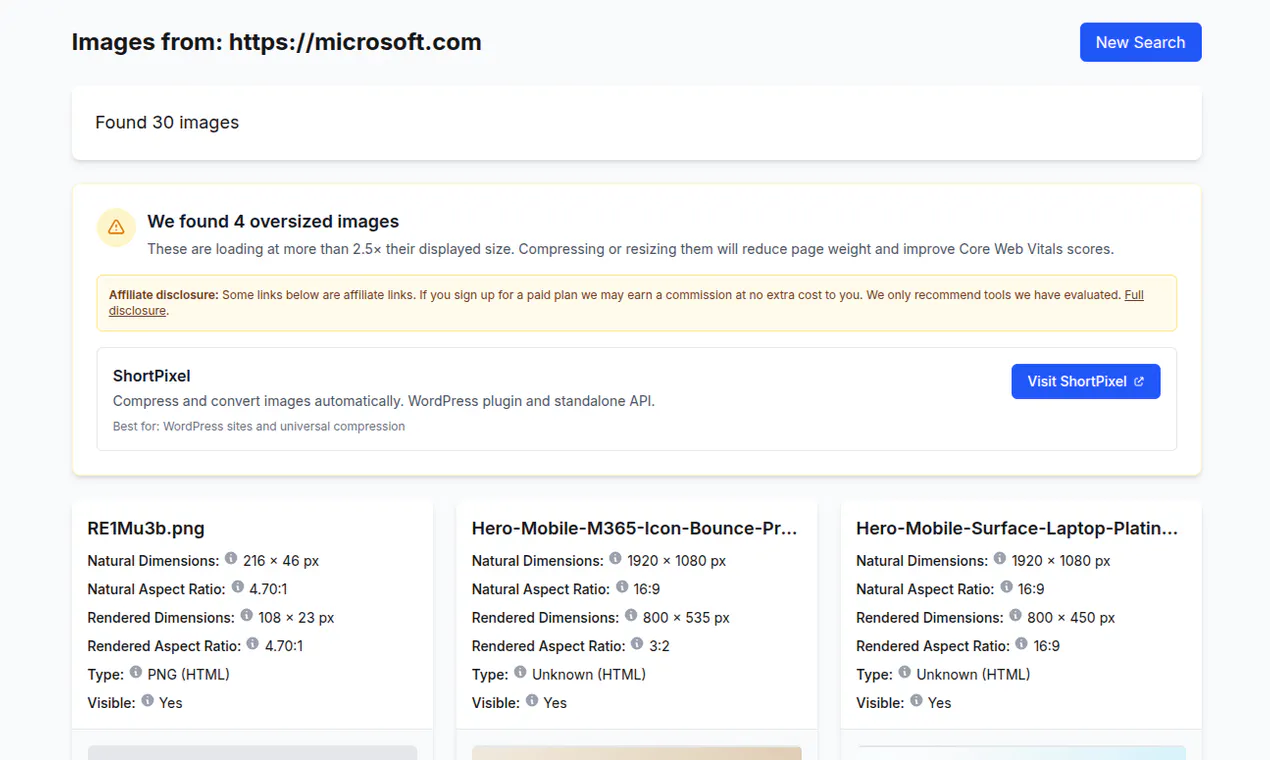Info icon for Hero-Mobile-Surface-Laptop Natural Aspect Ratio

pos(1007,587)
